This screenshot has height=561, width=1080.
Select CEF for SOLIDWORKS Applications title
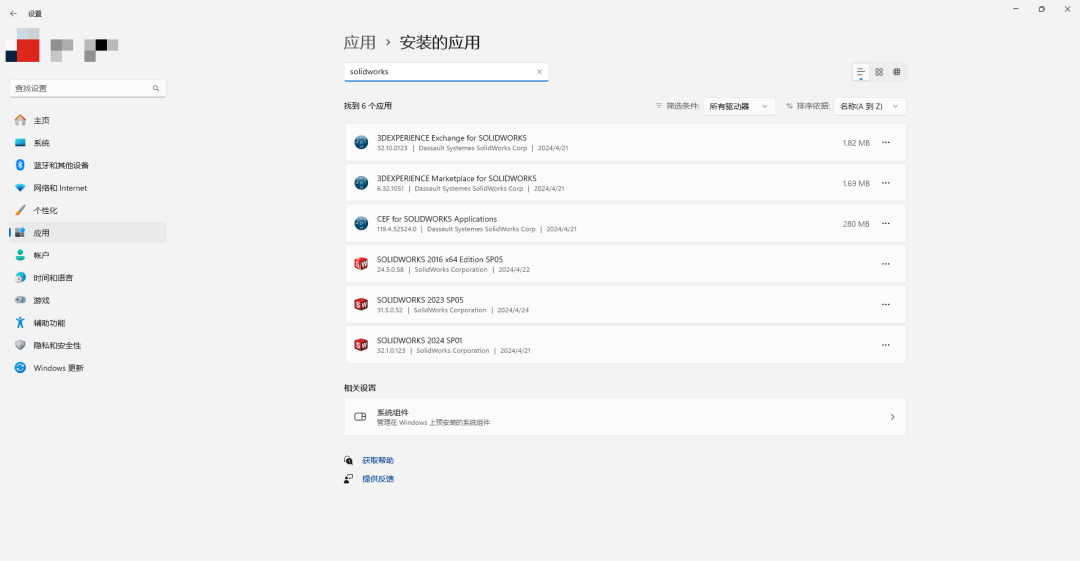[x=437, y=219]
